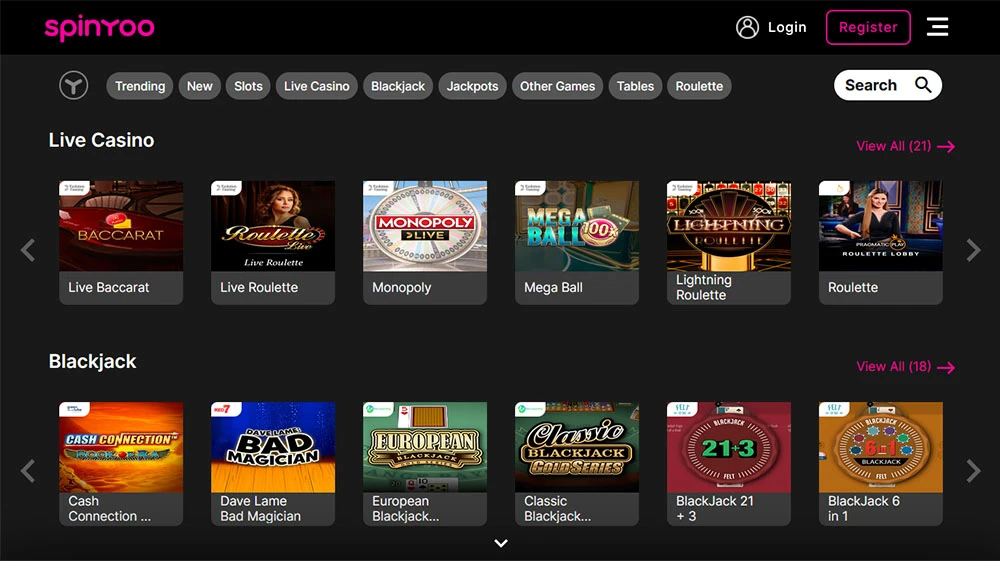Click the magnifying glass search icon
Image resolution: width=1000 pixels, height=561 pixels.
923,85
